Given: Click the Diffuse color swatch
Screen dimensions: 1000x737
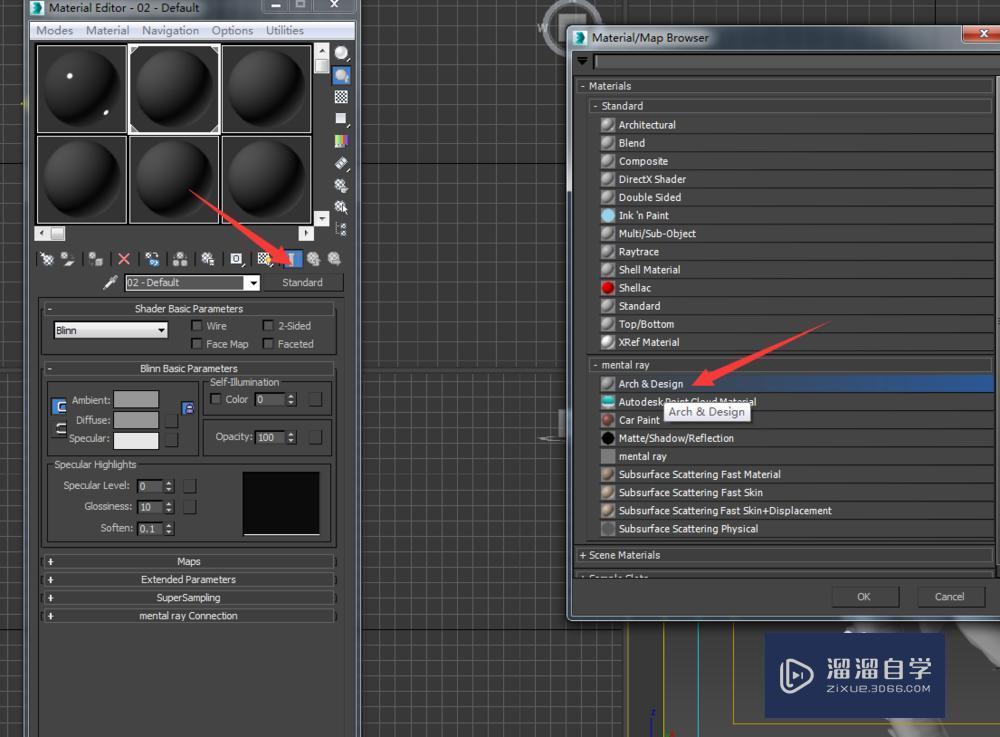Looking at the screenshot, I should (136, 420).
